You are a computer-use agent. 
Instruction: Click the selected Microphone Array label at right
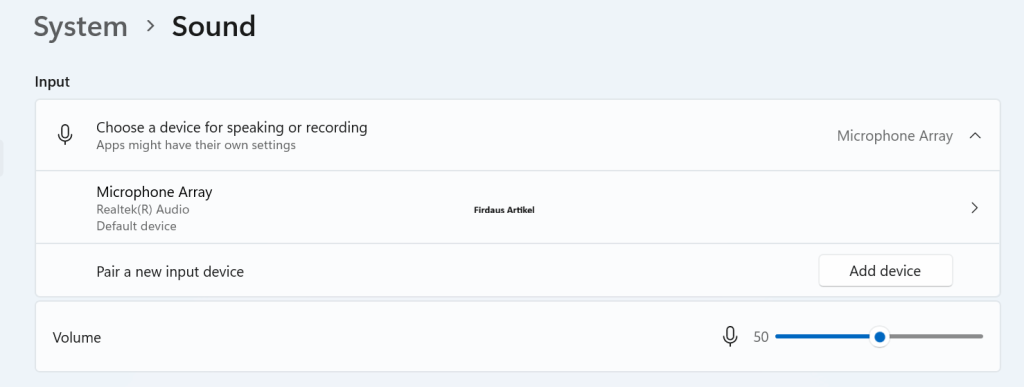(x=895, y=136)
